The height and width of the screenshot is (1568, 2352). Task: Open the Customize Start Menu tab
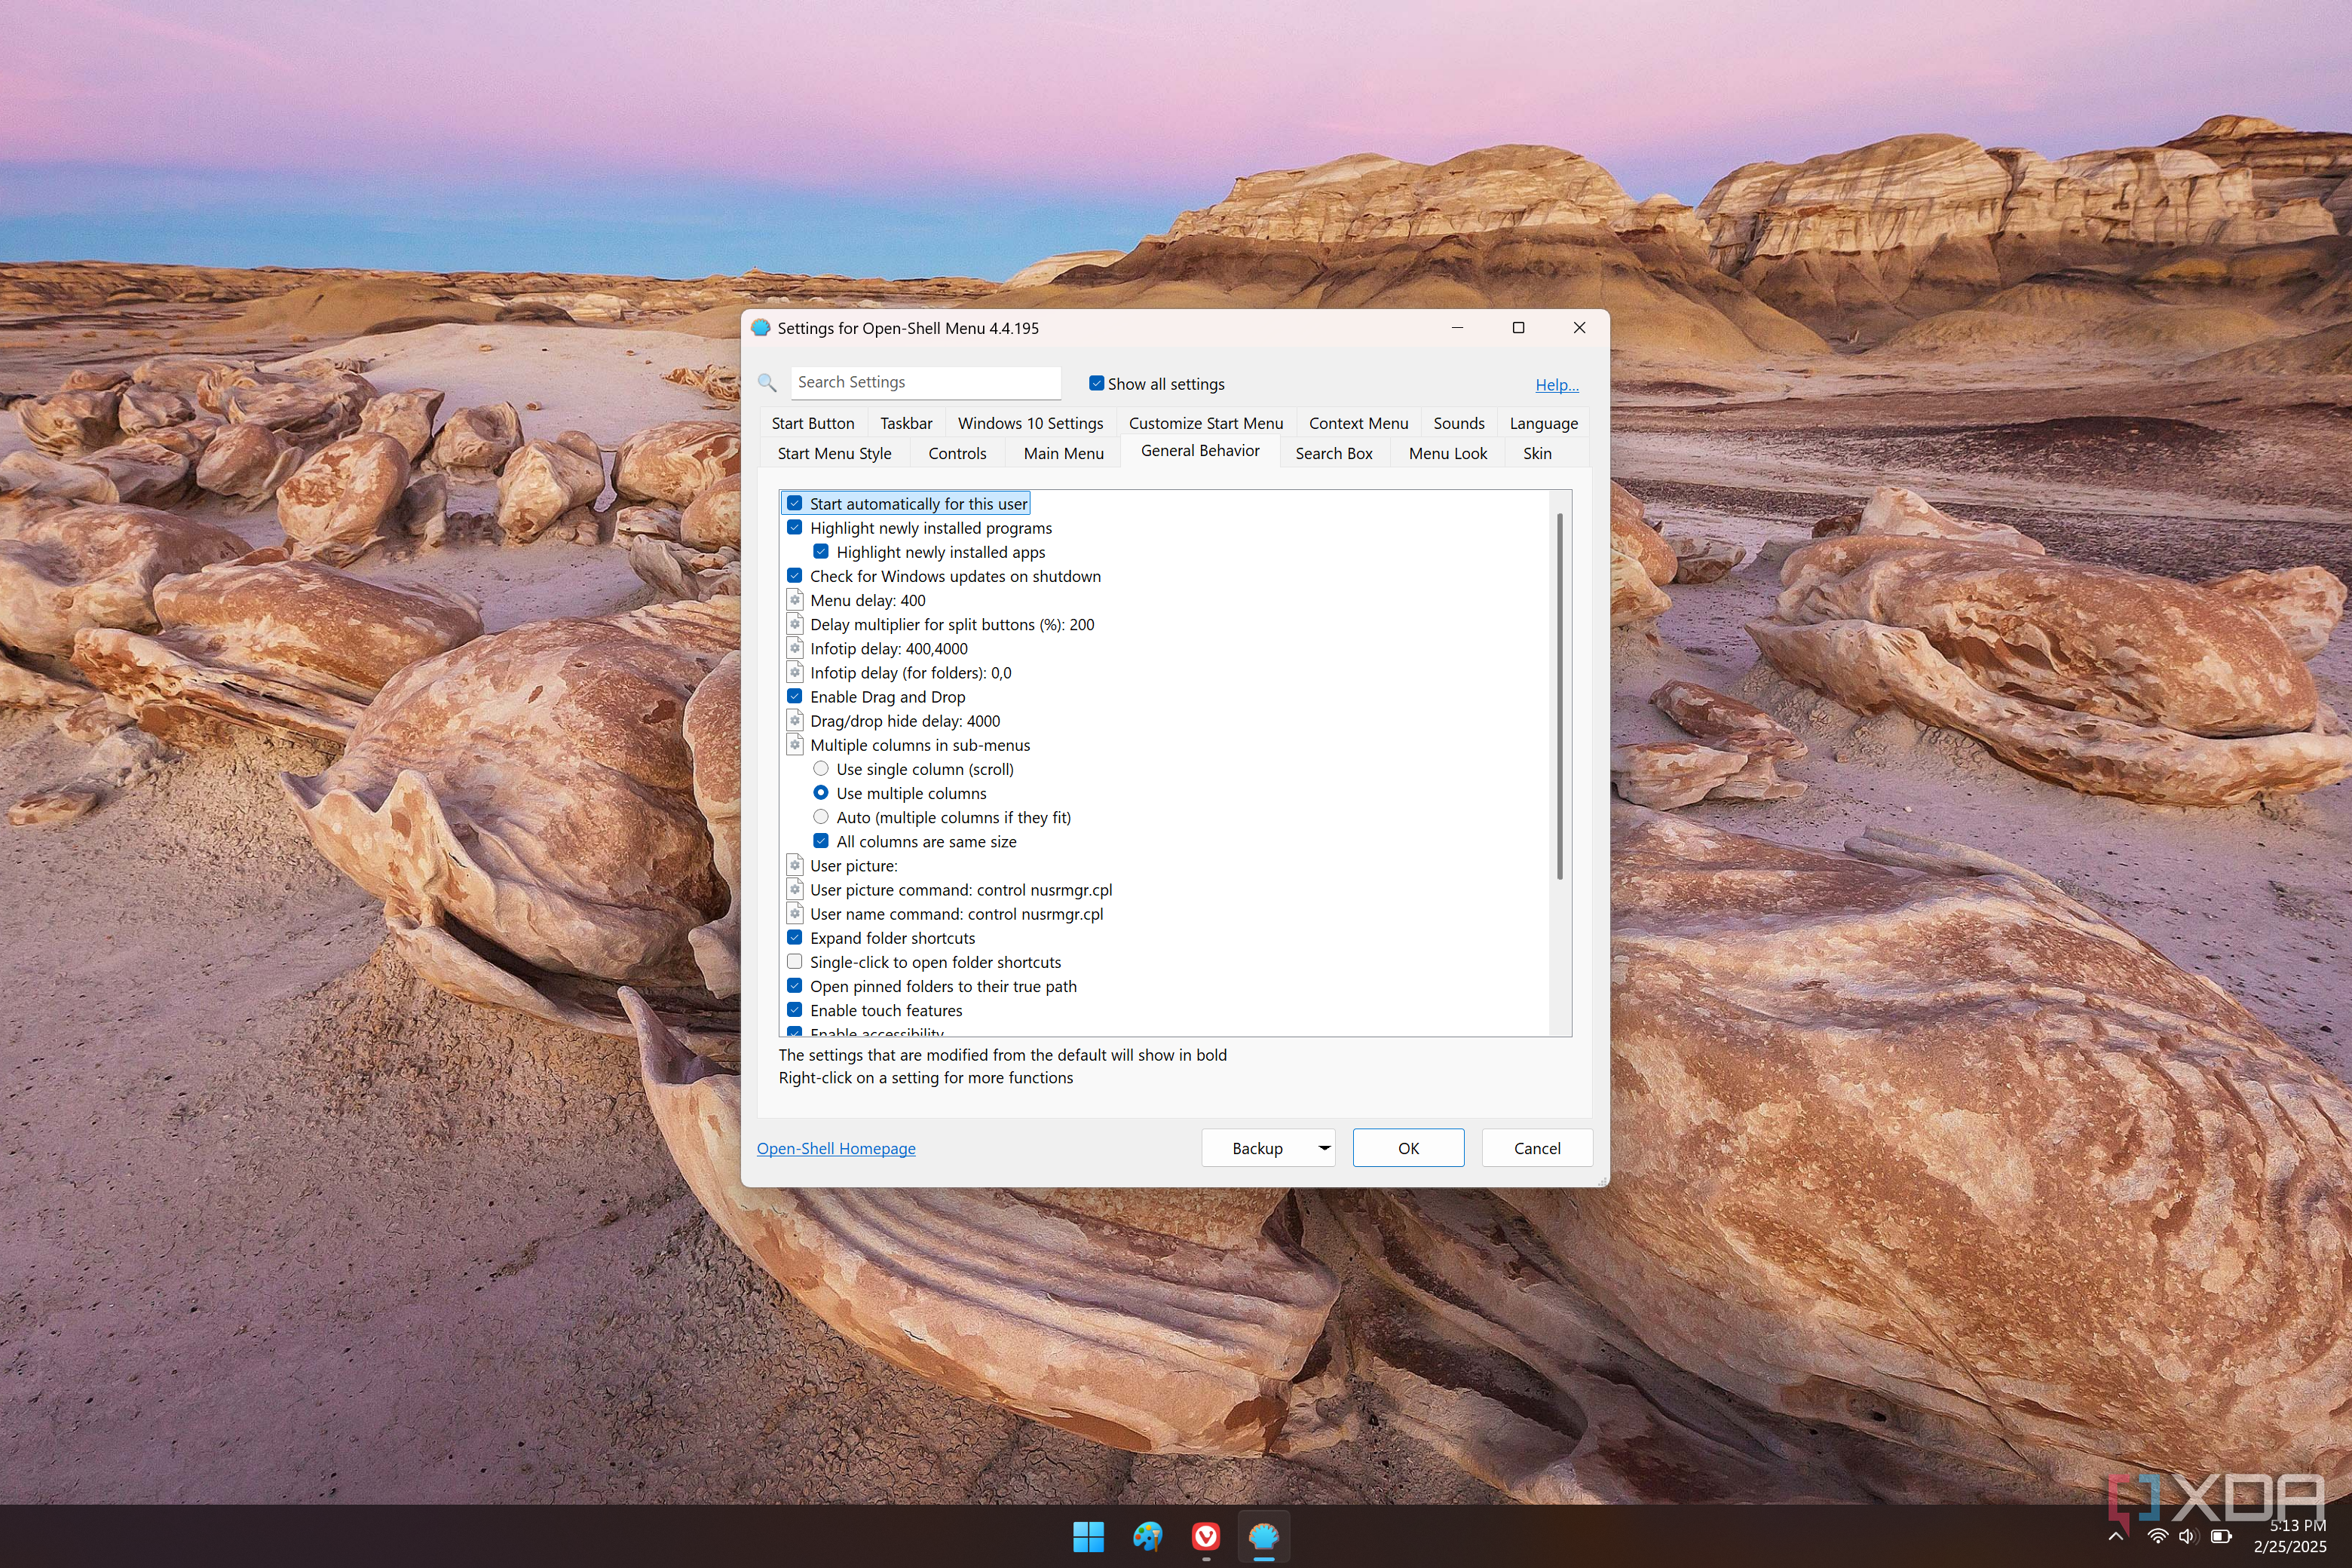pos(1206,423)
